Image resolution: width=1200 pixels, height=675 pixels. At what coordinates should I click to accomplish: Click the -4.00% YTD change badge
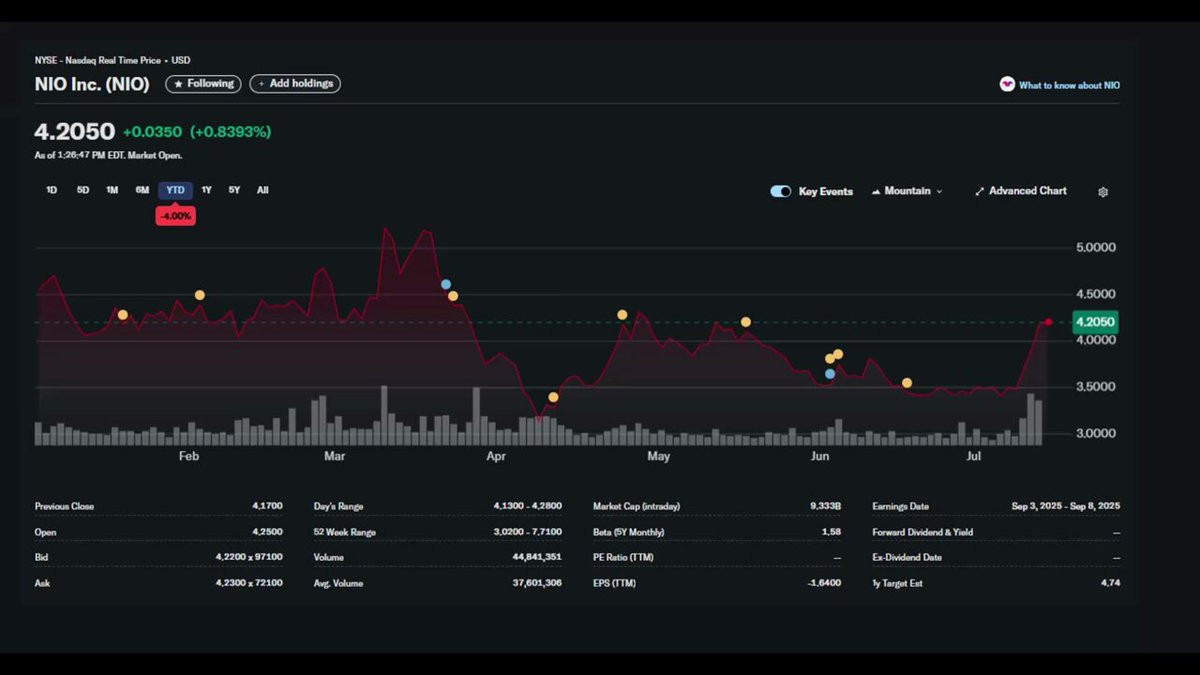tap(175, 216)
